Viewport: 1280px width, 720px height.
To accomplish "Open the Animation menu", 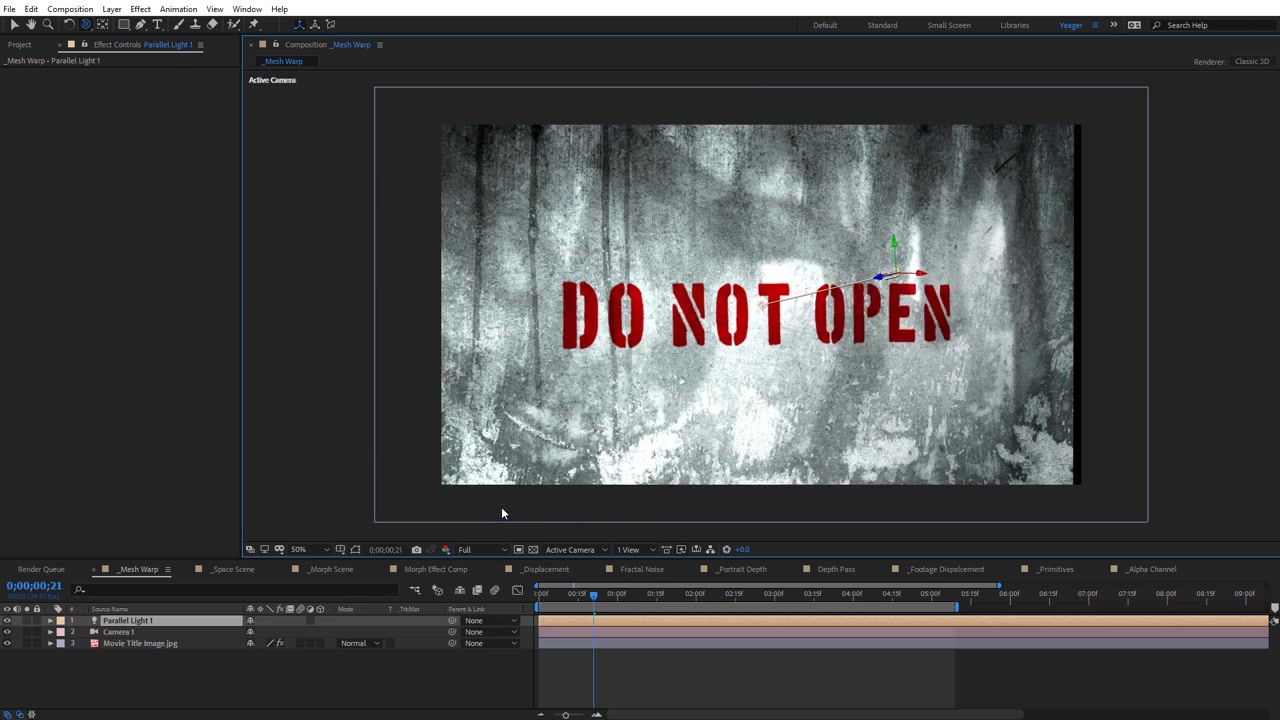I will pyautogui.click(x=178, y=9).
